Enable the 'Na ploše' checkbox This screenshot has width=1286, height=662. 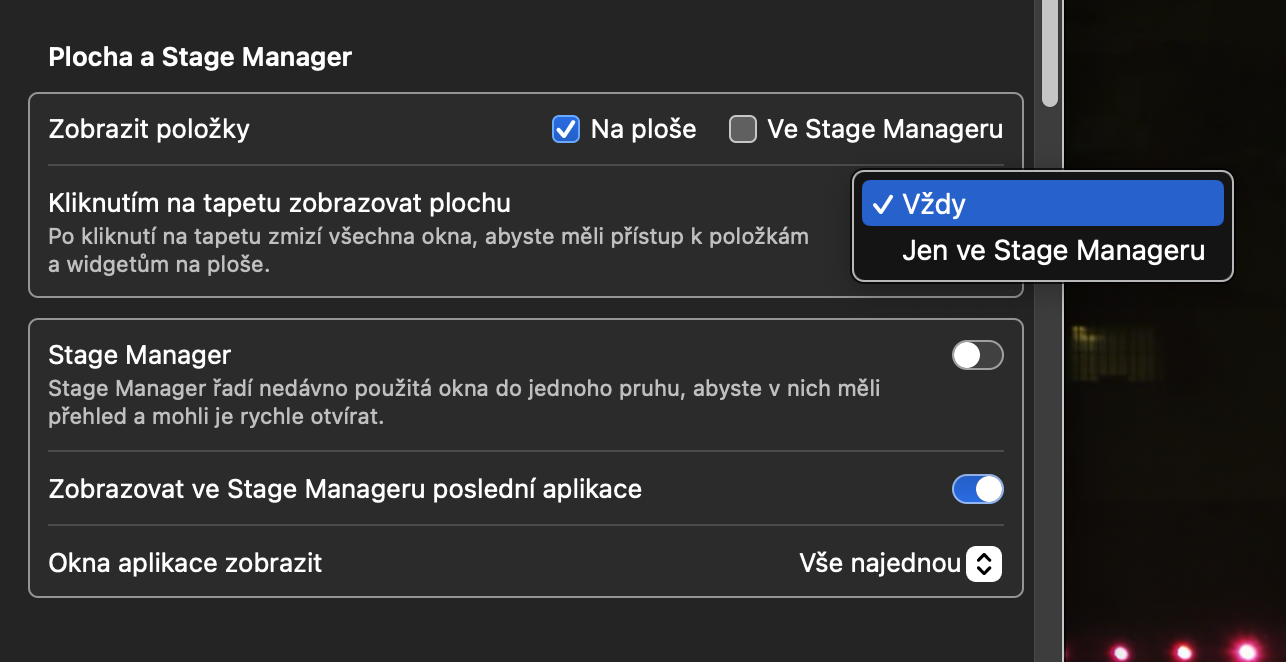point(566,129)
